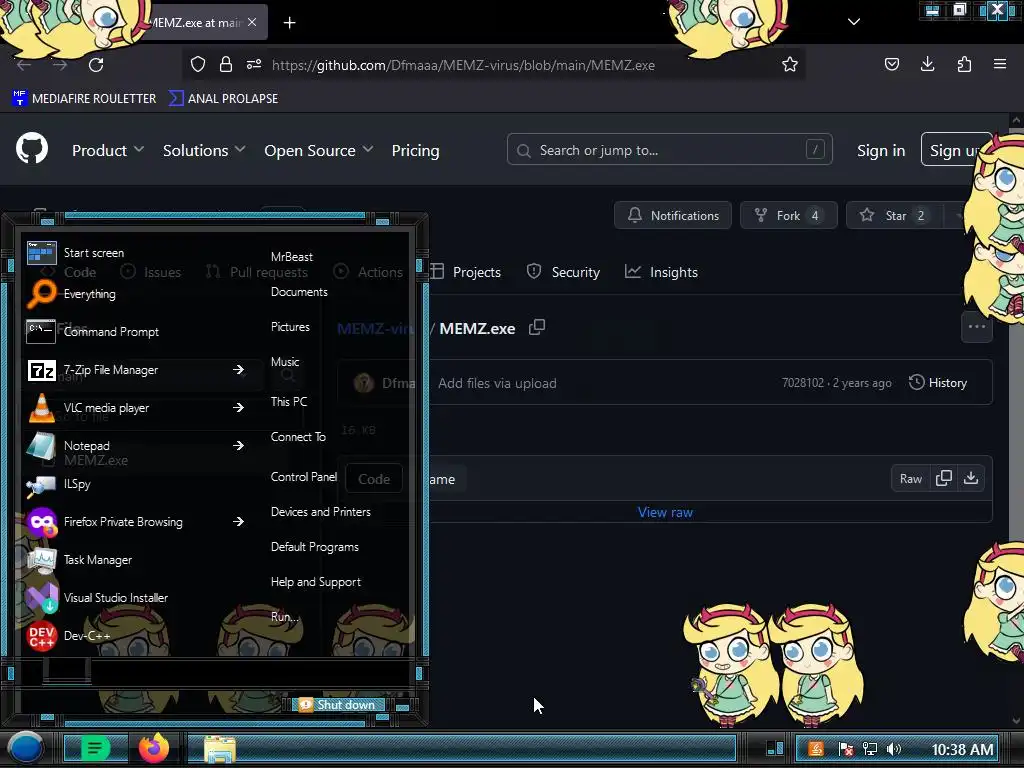Open Firefox downloads panel
Image resolution: width=1024 pixels, height=768 pixels.
(927, 64)
